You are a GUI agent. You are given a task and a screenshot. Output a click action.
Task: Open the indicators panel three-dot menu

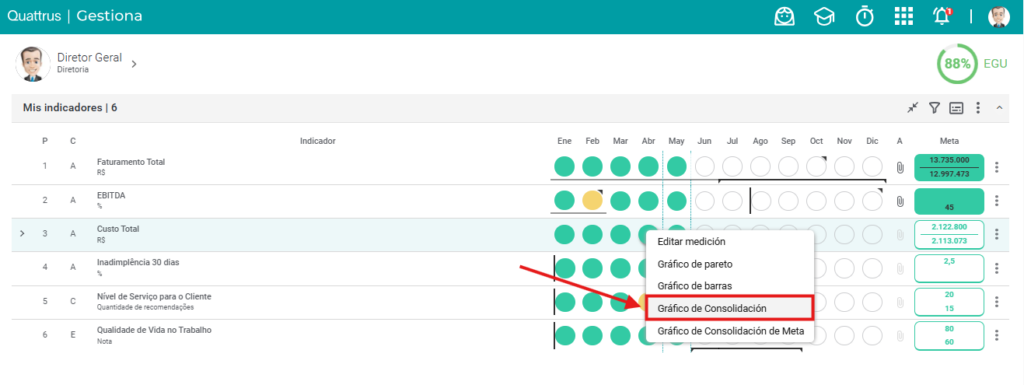978,108
